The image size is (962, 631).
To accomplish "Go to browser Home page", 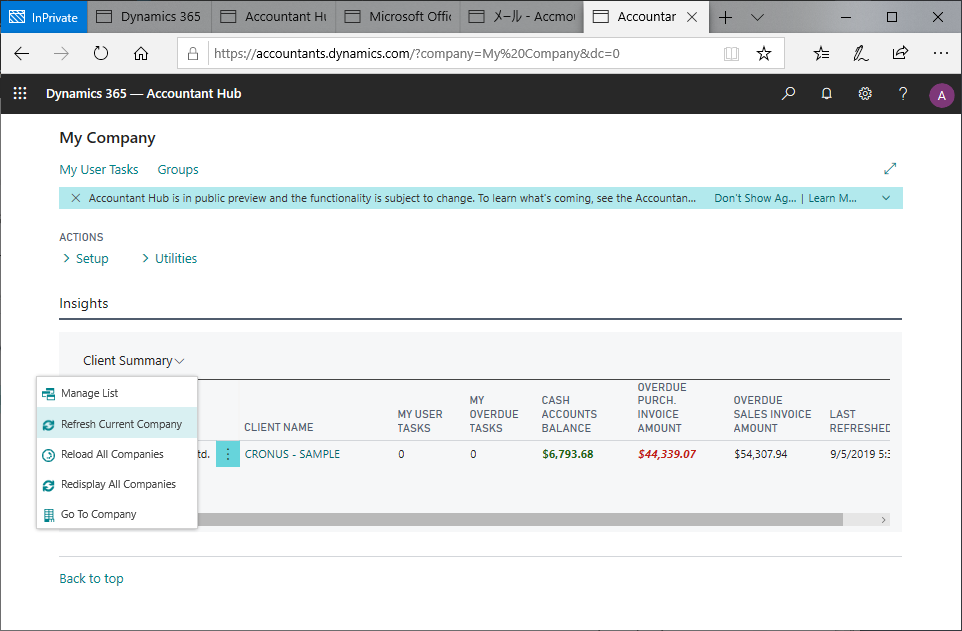I will tap(141, 53).
